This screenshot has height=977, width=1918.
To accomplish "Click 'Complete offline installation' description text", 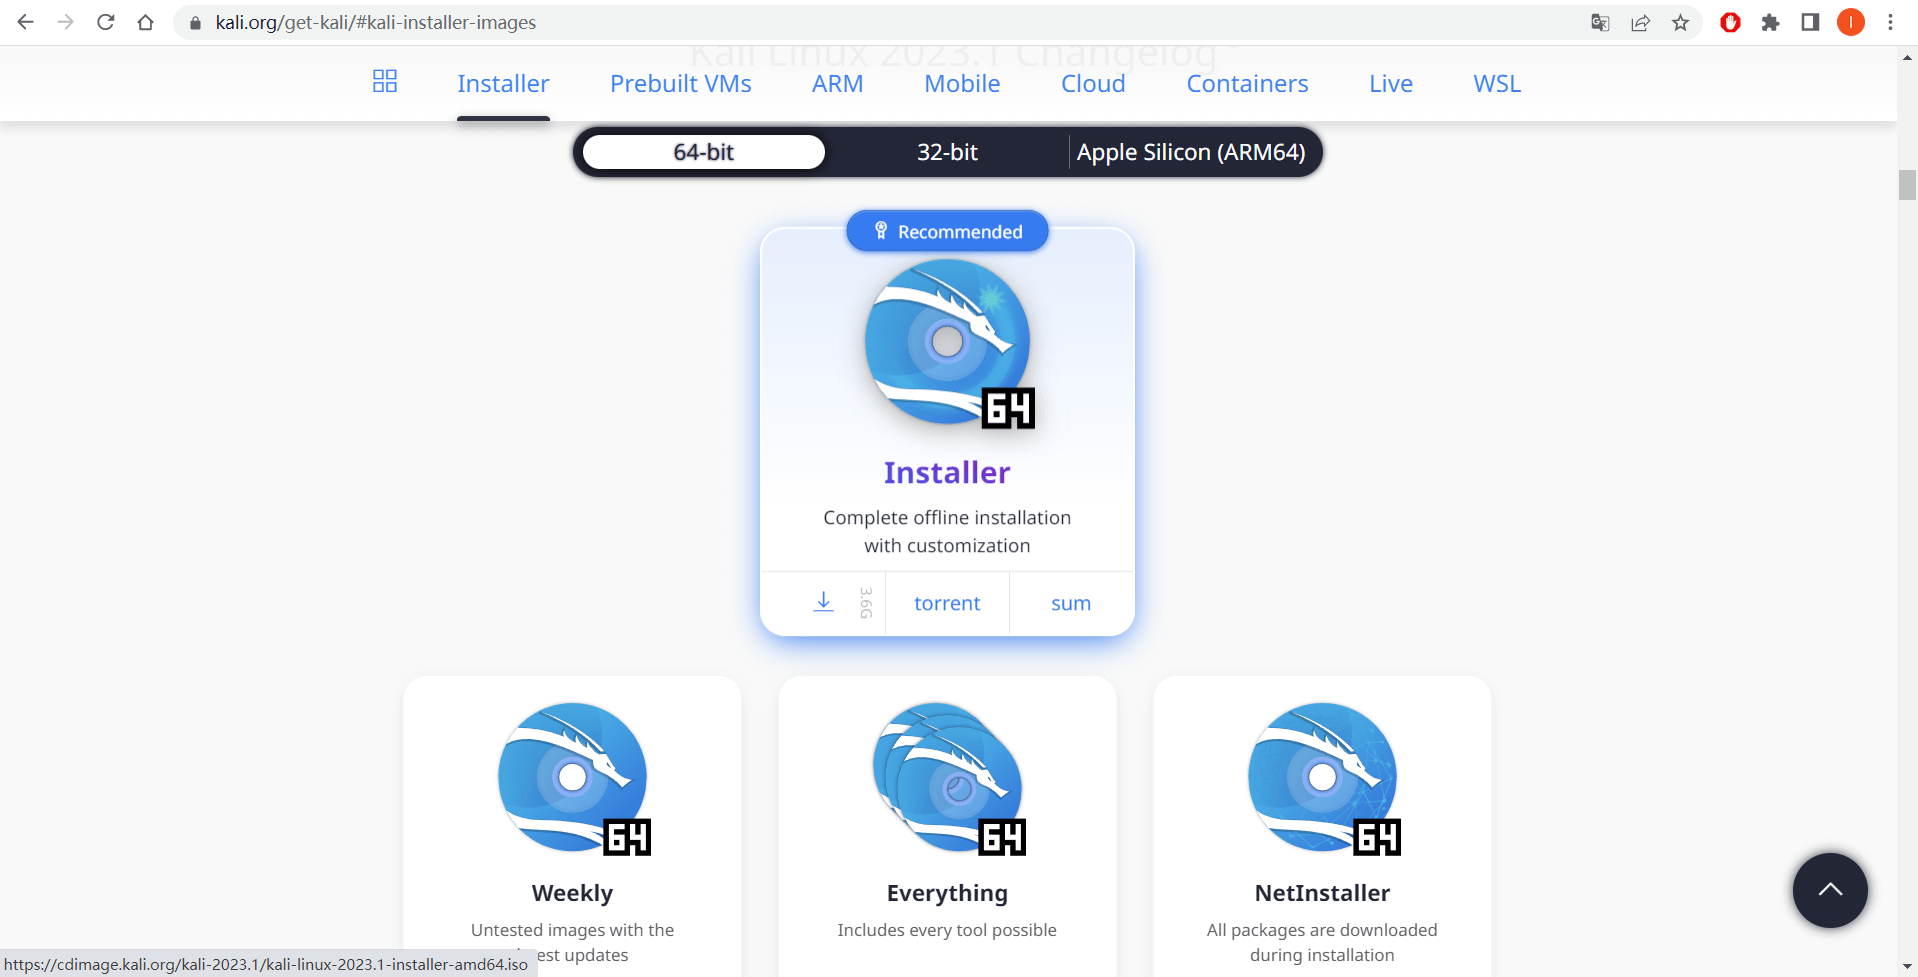I will 947,517.
